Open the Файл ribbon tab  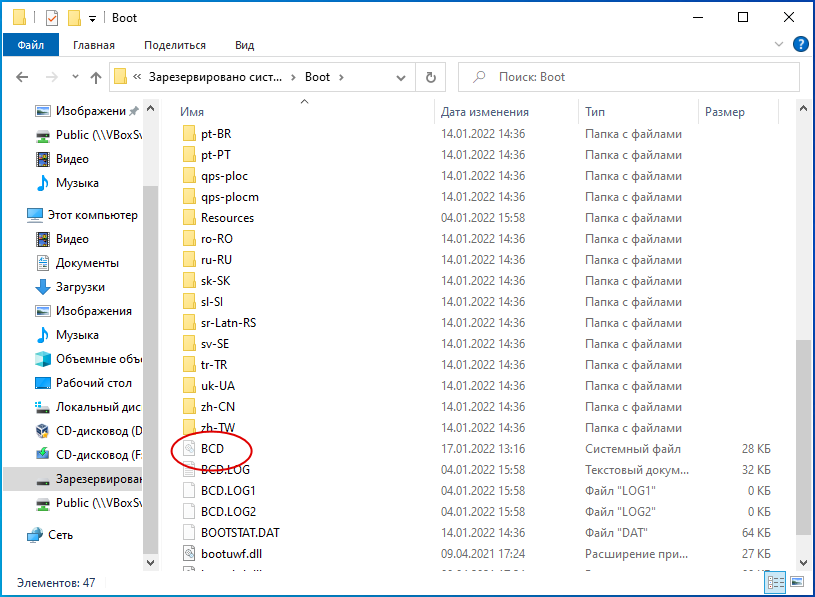click(x=31, y=45)
